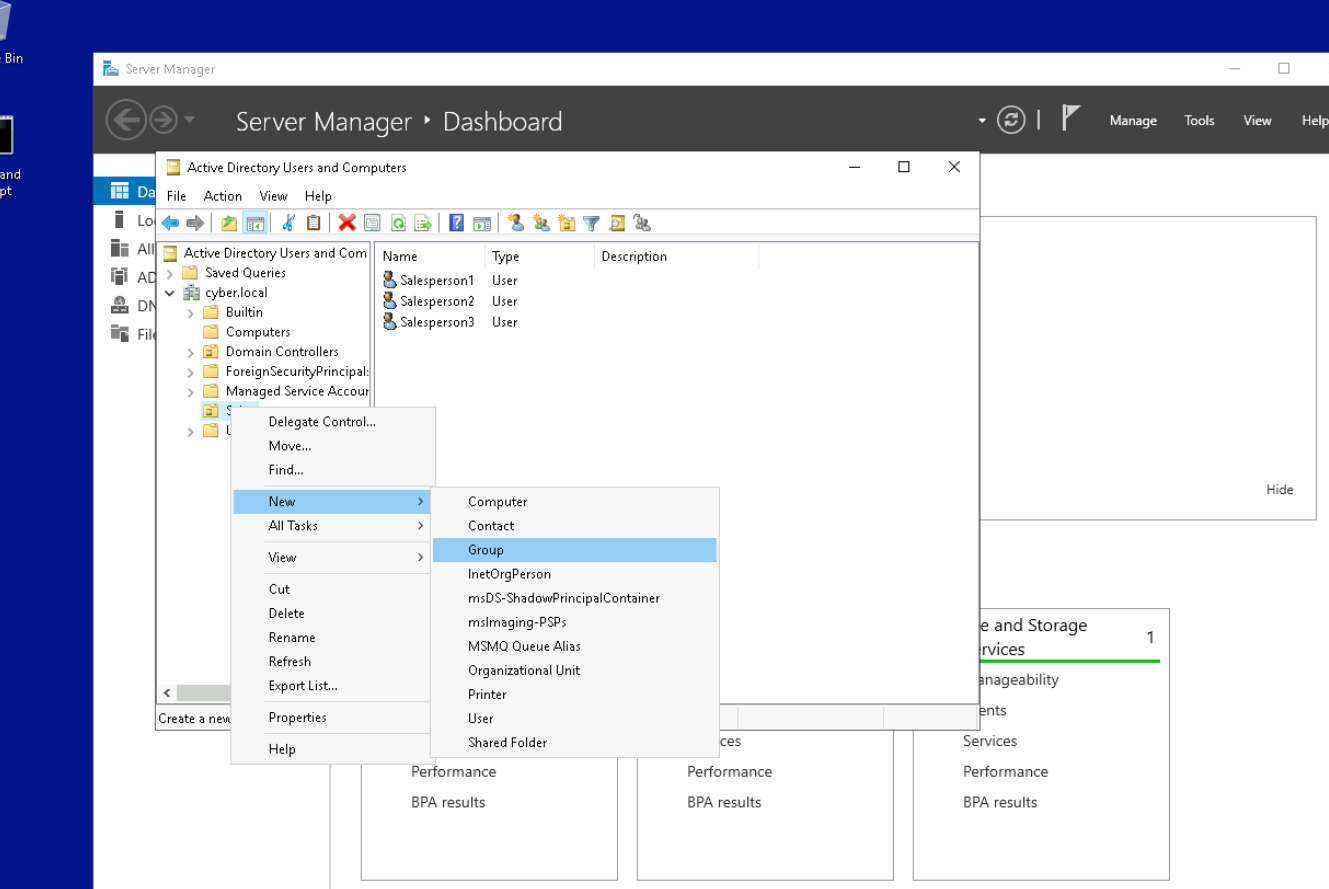Select Properties in the context menu
Screen dimensions: 1329x889
tap(333, 718)
